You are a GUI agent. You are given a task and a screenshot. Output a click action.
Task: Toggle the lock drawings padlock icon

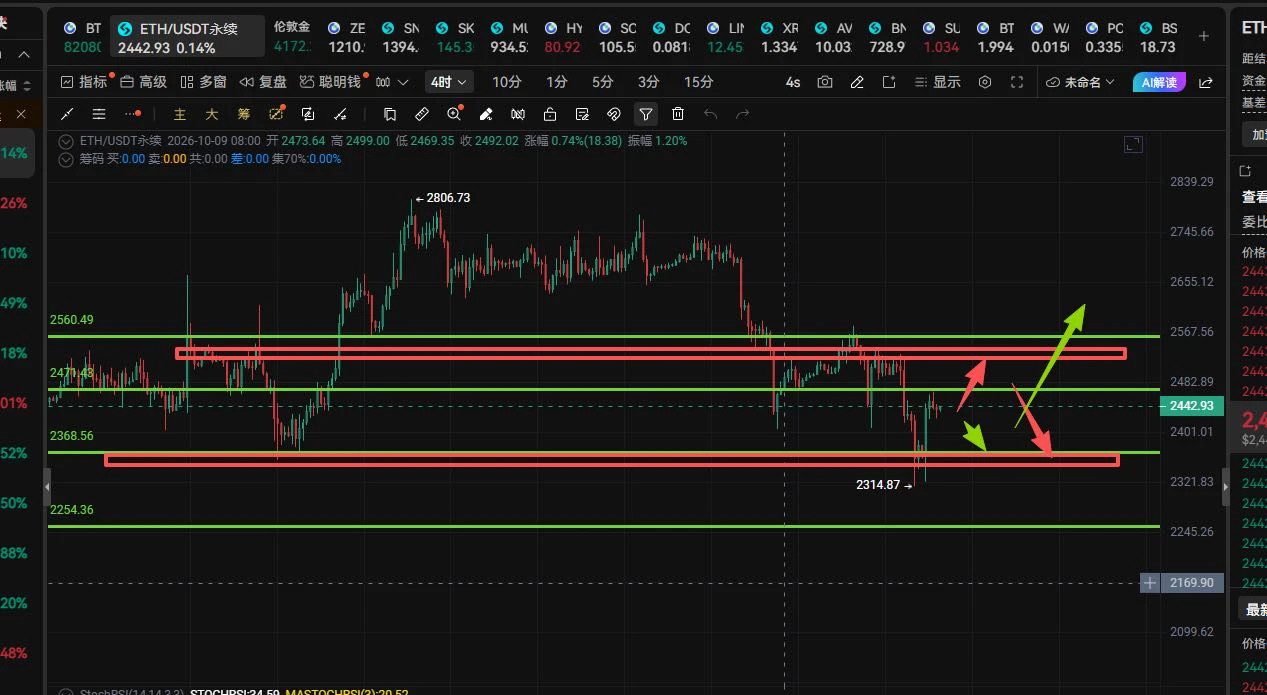(x=550, y=114)
